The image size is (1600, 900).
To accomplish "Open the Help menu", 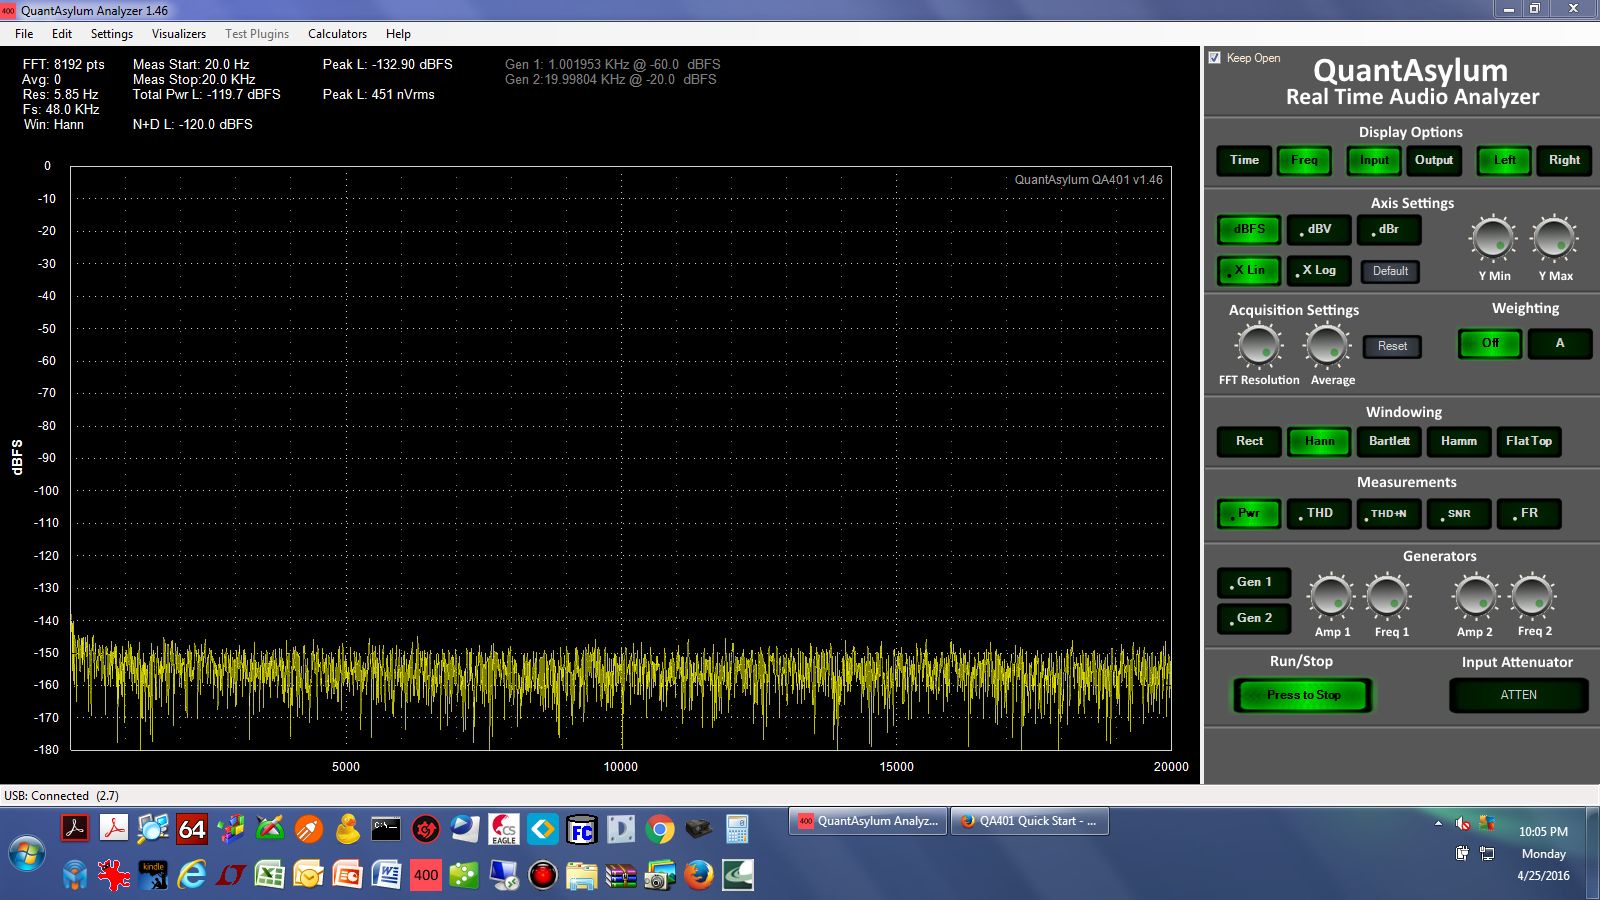I will tap(398, 34).
